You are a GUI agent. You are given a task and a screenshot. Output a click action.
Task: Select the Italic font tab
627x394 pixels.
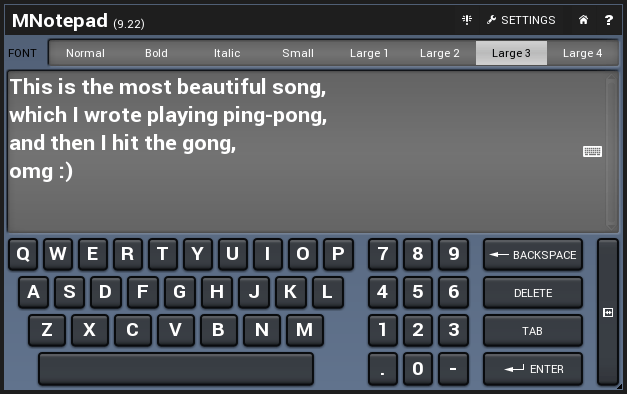[x=227, y=53]
